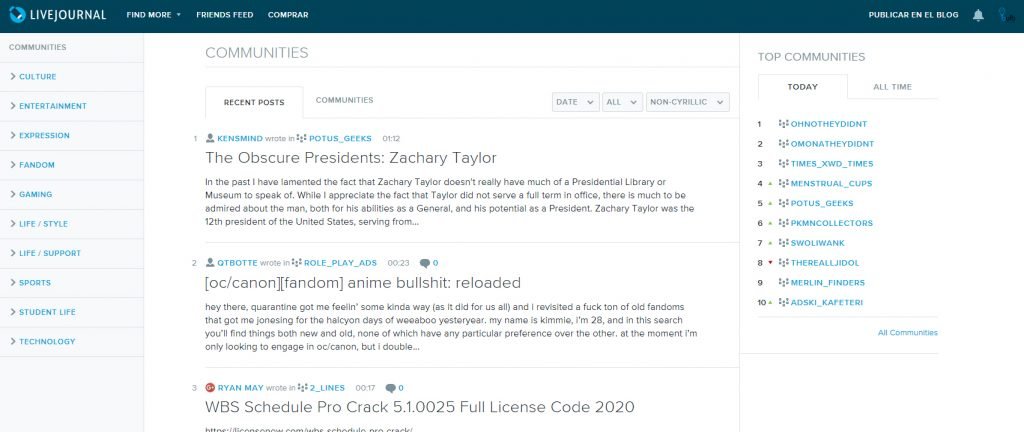Click the comment bubble on 2_lines post
This screenshot has height=432, width=1024.
tap(389, 387)
